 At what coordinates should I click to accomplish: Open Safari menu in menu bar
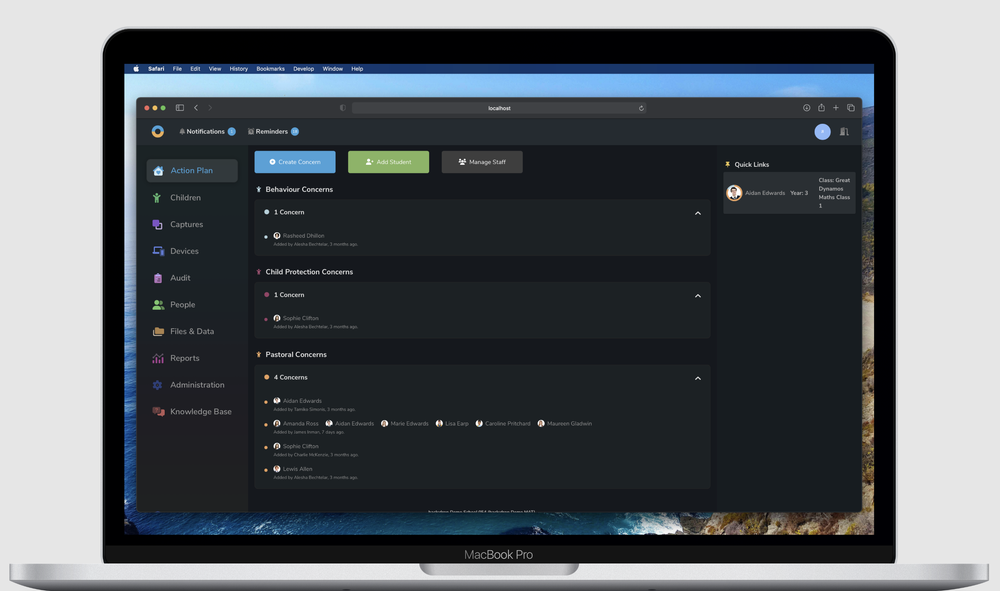156,69
